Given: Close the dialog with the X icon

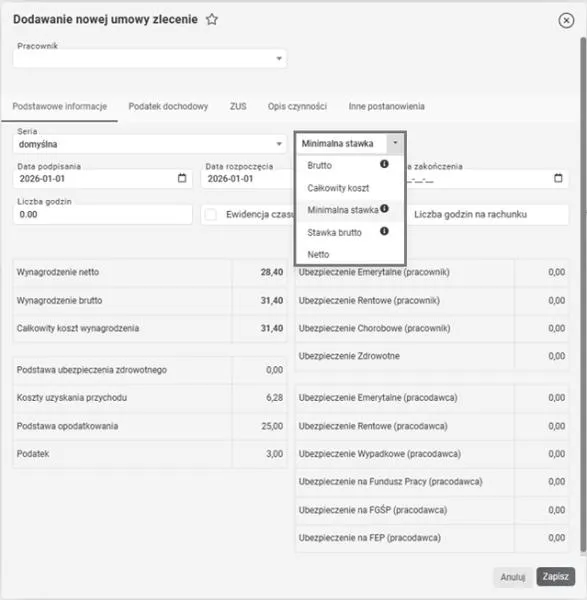Looking at the screenshot, I should [566, 20].
